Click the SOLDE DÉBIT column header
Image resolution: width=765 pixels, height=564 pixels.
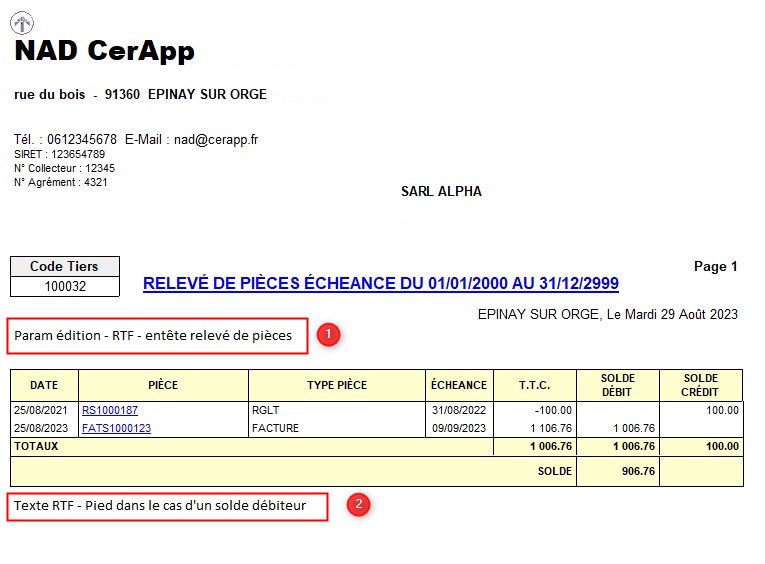point(618,385)
